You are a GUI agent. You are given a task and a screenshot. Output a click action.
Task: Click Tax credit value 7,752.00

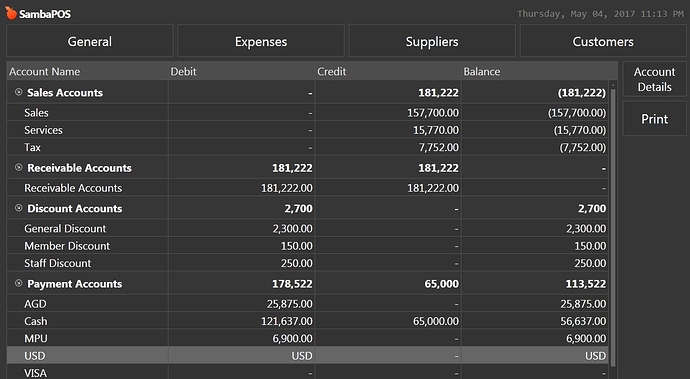(438, 147)
